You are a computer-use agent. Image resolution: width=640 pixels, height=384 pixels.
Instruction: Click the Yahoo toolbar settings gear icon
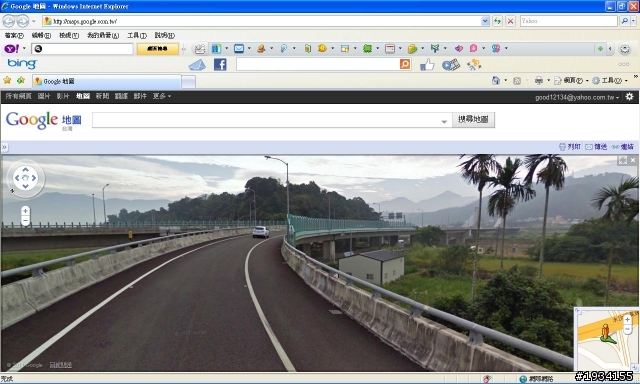pos(624,49)
